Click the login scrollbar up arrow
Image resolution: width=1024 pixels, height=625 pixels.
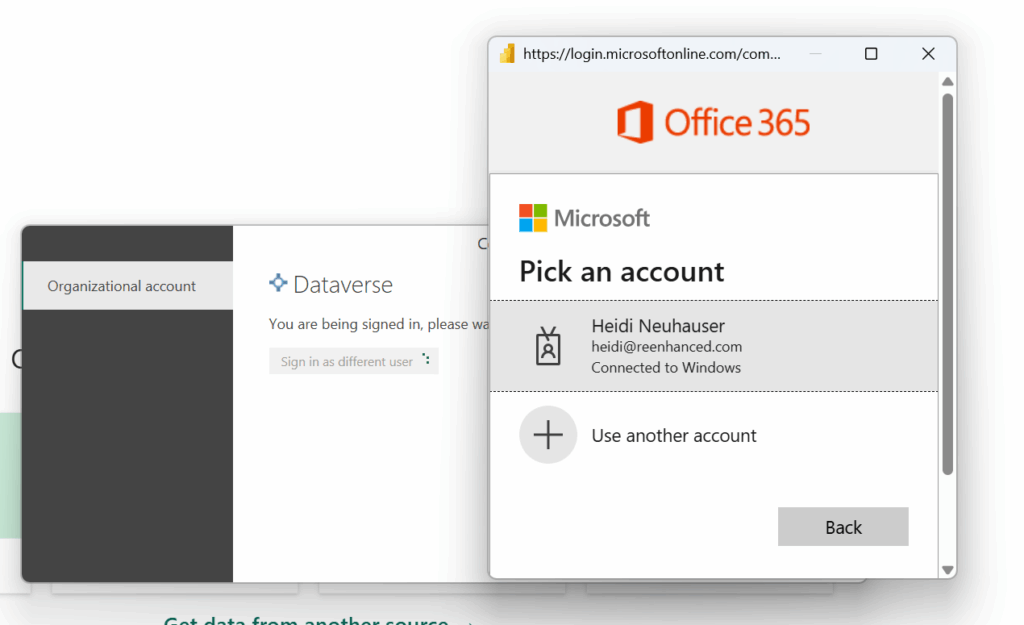coord(948,82)
